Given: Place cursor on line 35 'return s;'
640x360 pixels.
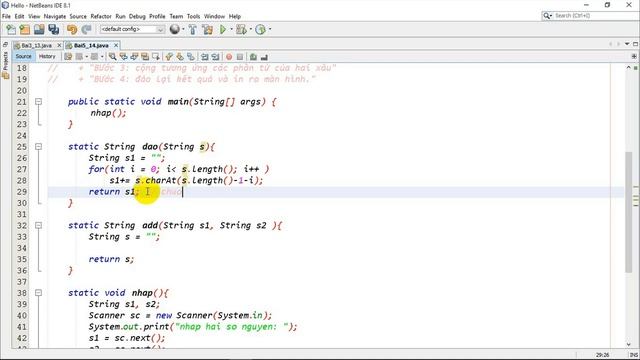Looking at the screenshot, I should pyautogui.click(x=111, y=259).
